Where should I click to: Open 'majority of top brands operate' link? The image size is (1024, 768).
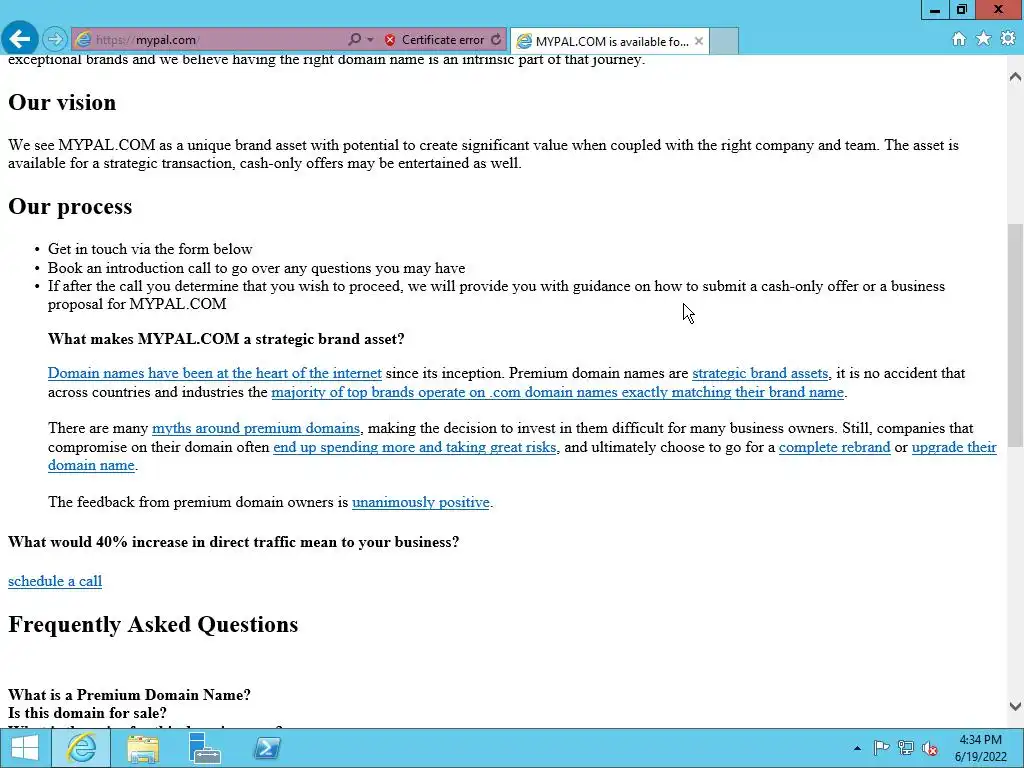[558, 392]
